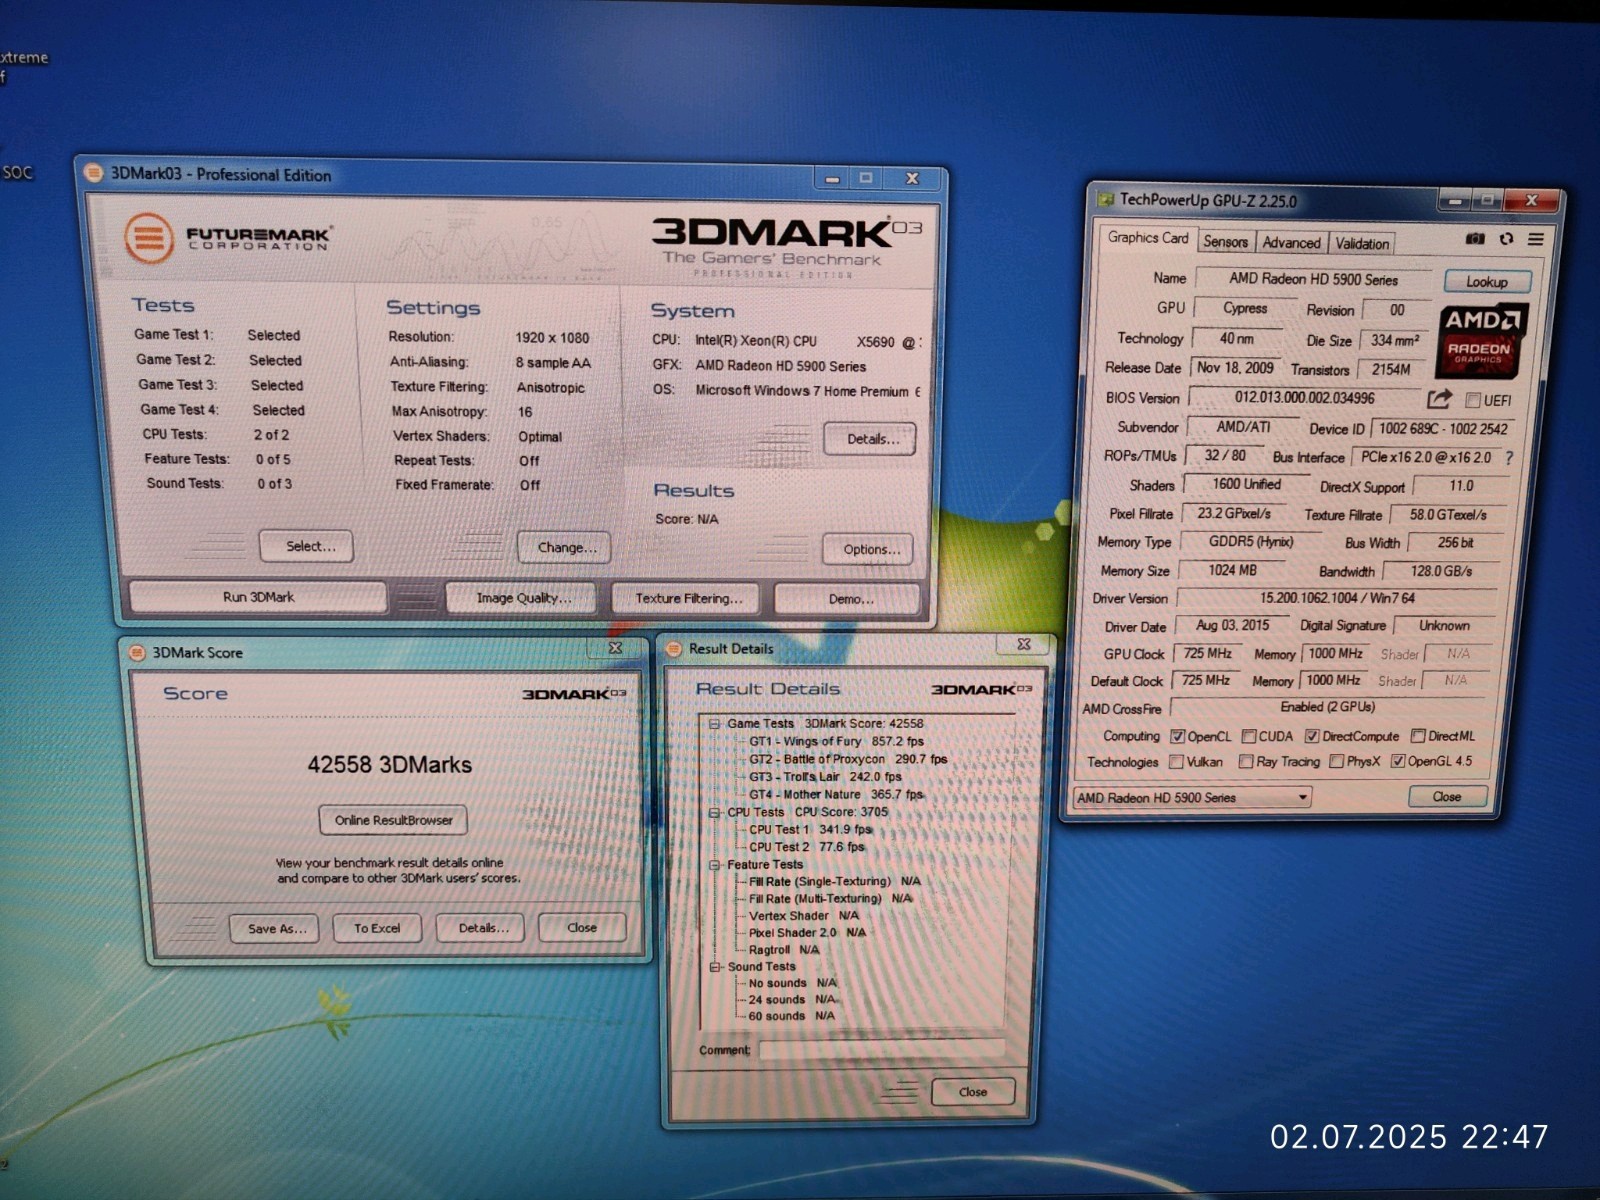
Task: Toggle the UEFI checkbox in GPU-Z
Action: pyautogui.click(x=1472, y=400)
